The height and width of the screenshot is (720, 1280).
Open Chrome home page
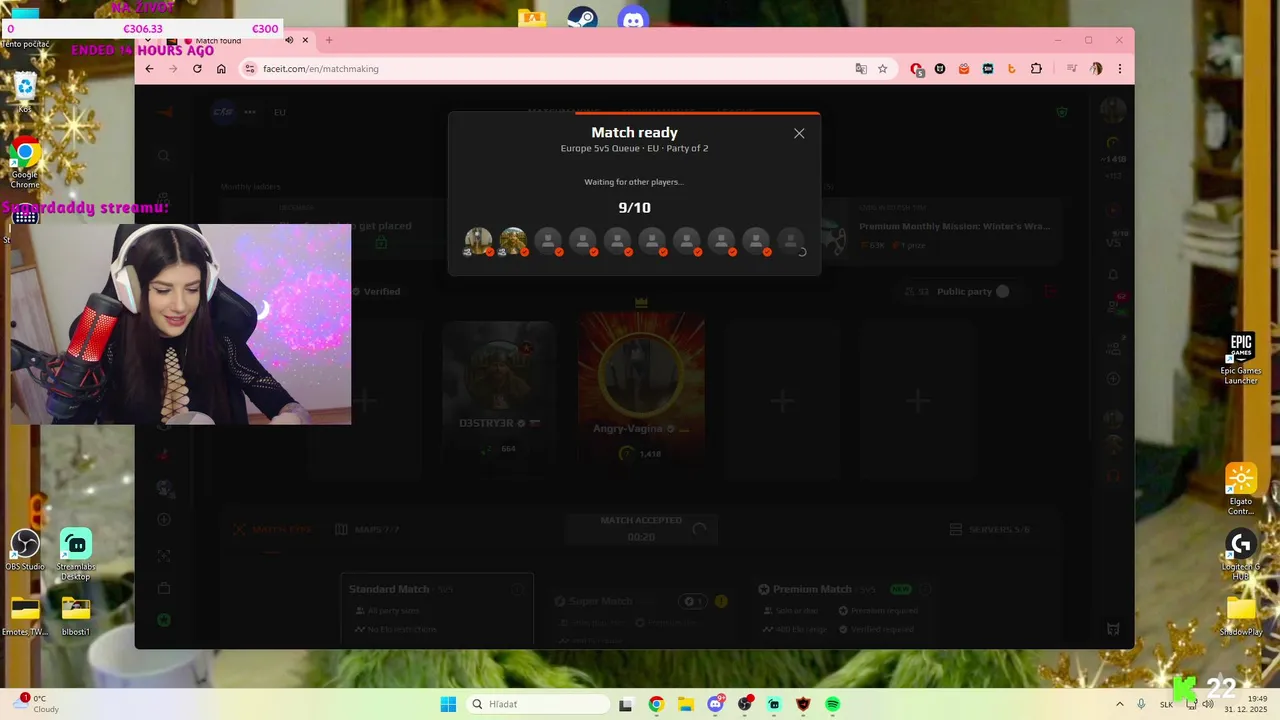pos(221,69)
